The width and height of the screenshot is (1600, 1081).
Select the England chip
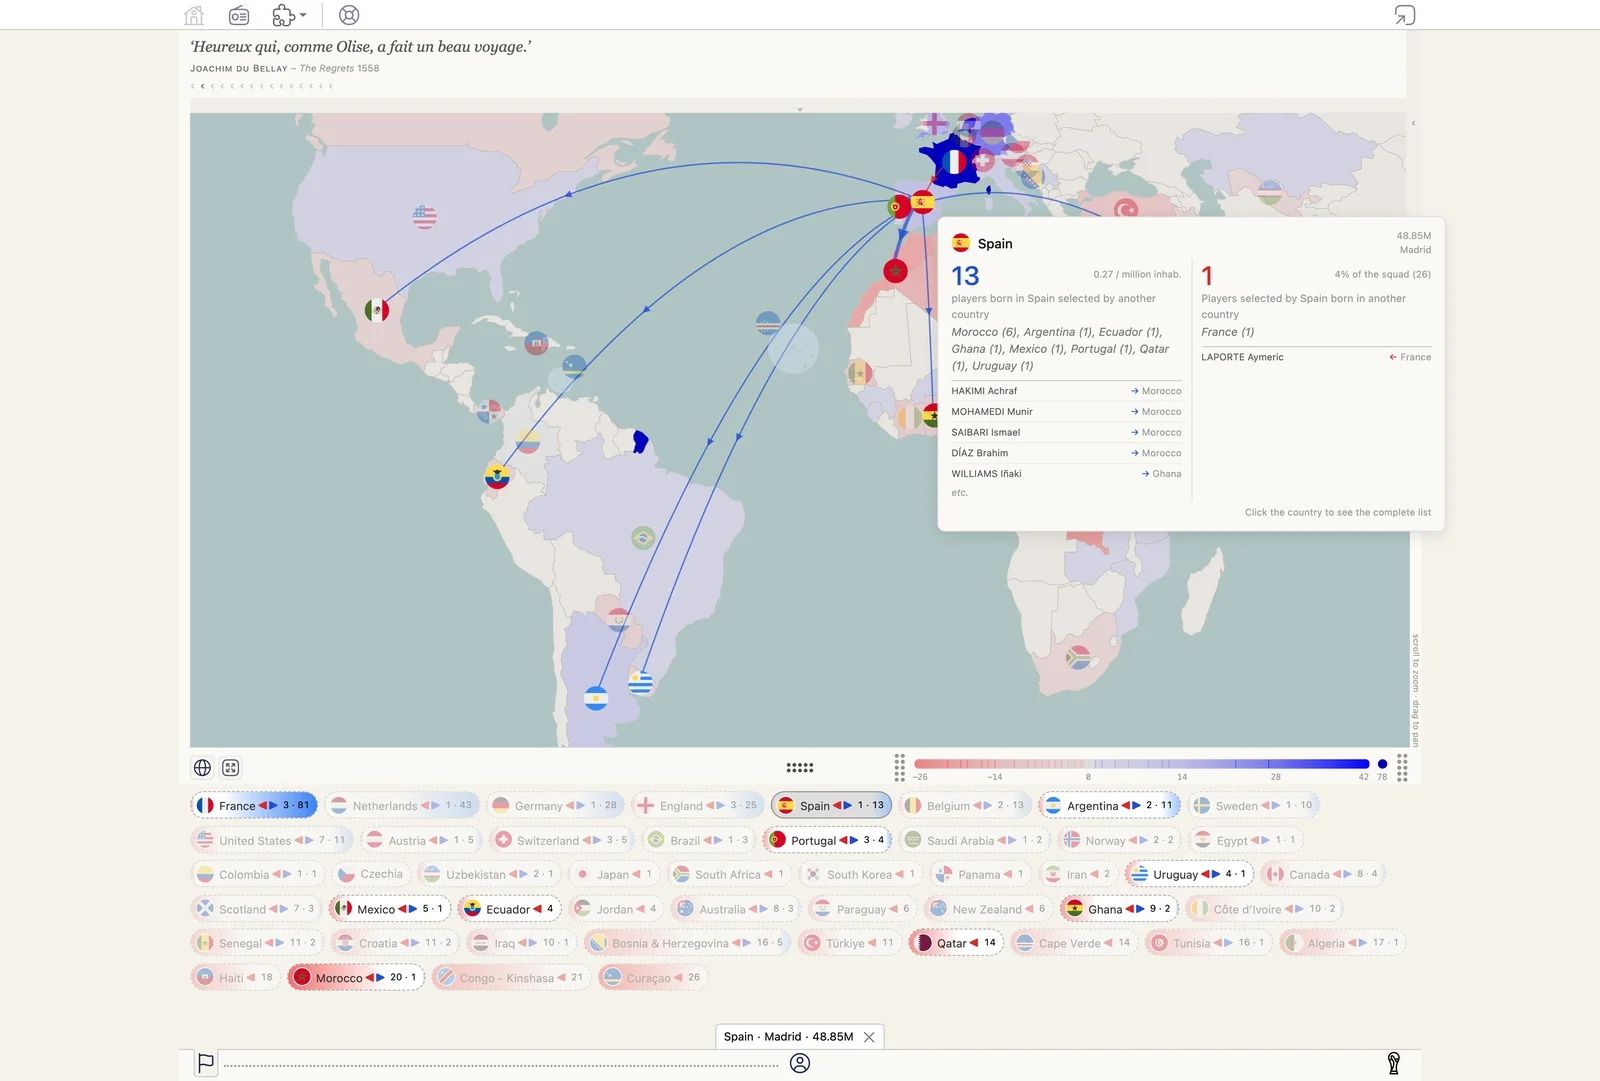tap(697, 805)
